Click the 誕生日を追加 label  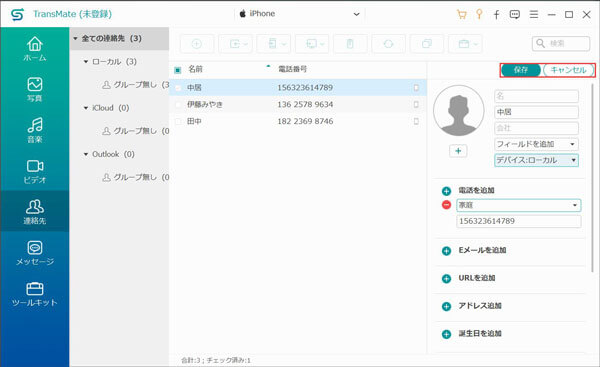click(x=480, y=334)
